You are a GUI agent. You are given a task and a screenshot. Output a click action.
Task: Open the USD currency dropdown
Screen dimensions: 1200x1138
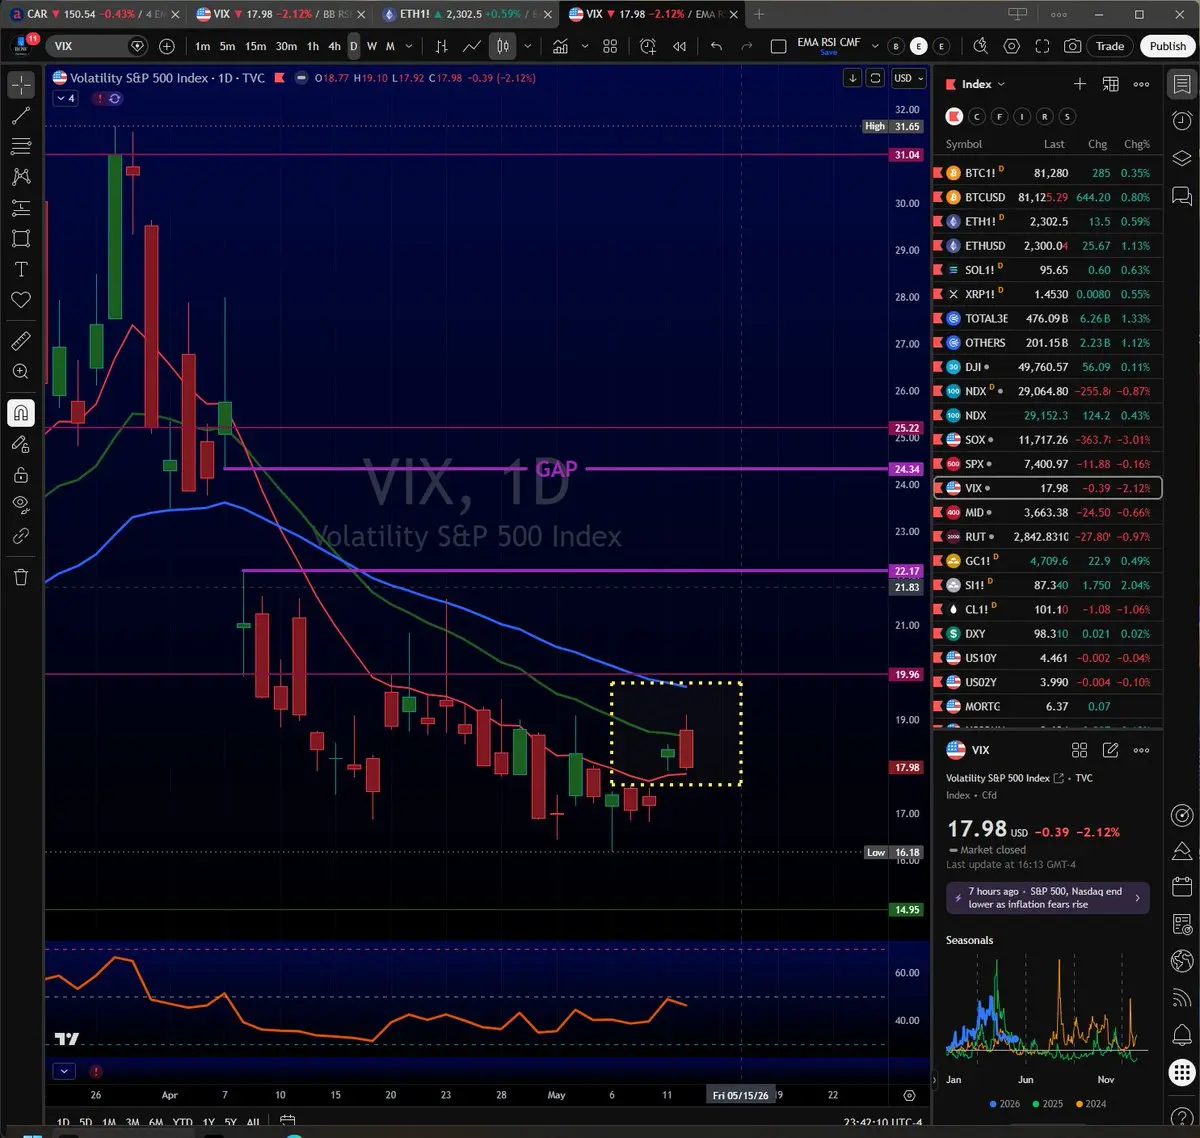click(909, 78)
